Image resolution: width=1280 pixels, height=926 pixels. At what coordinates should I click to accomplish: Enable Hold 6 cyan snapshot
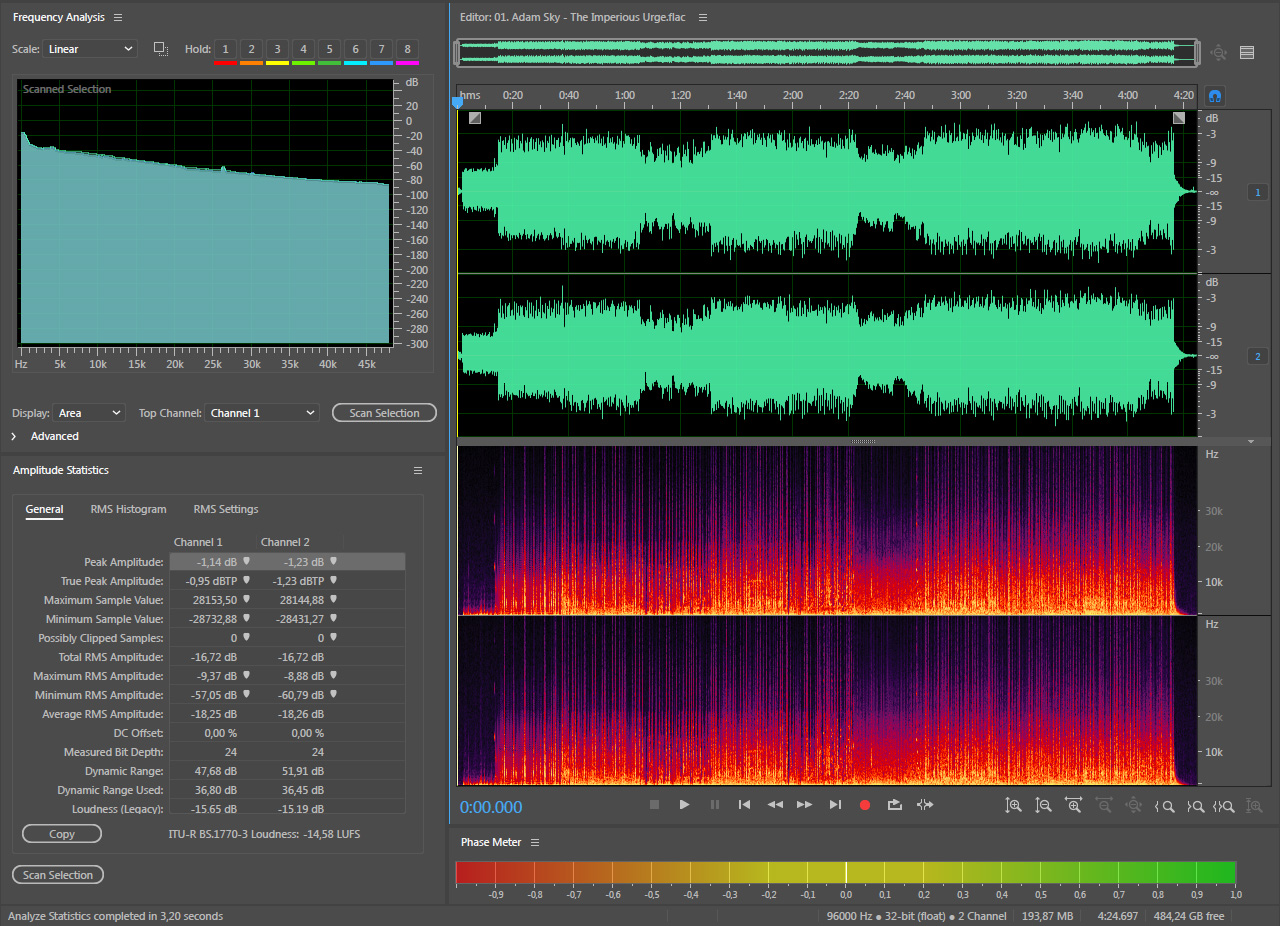point(355,49)
